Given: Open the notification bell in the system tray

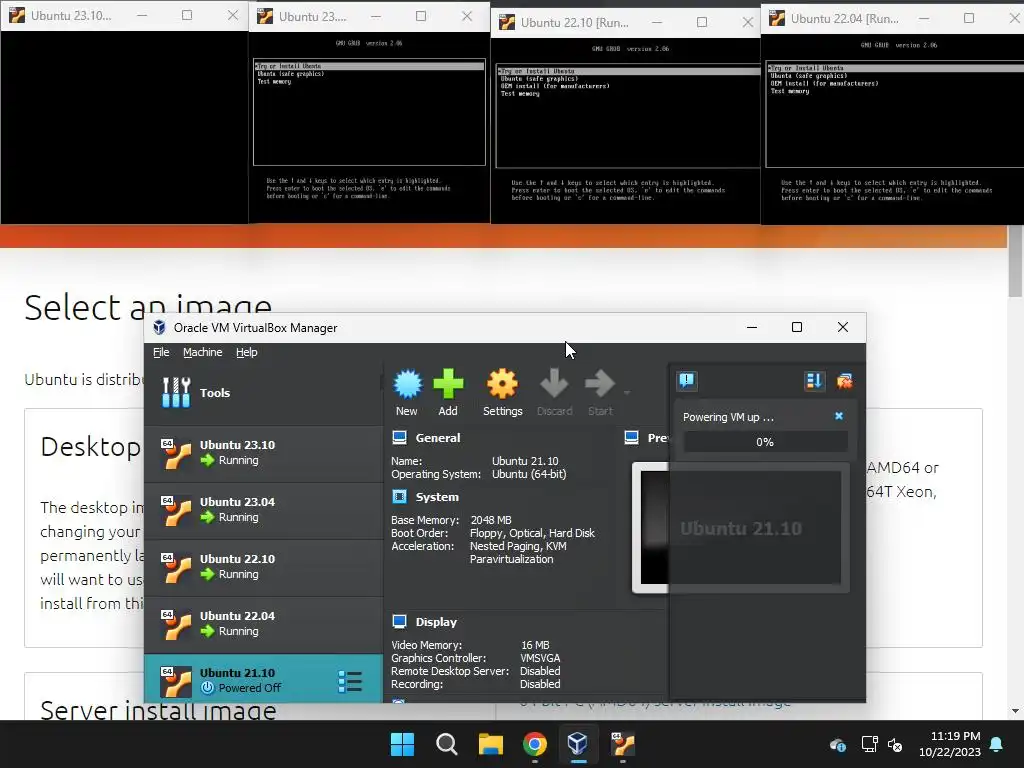Looking at the screenshot, I should click(x=997, y=744).
